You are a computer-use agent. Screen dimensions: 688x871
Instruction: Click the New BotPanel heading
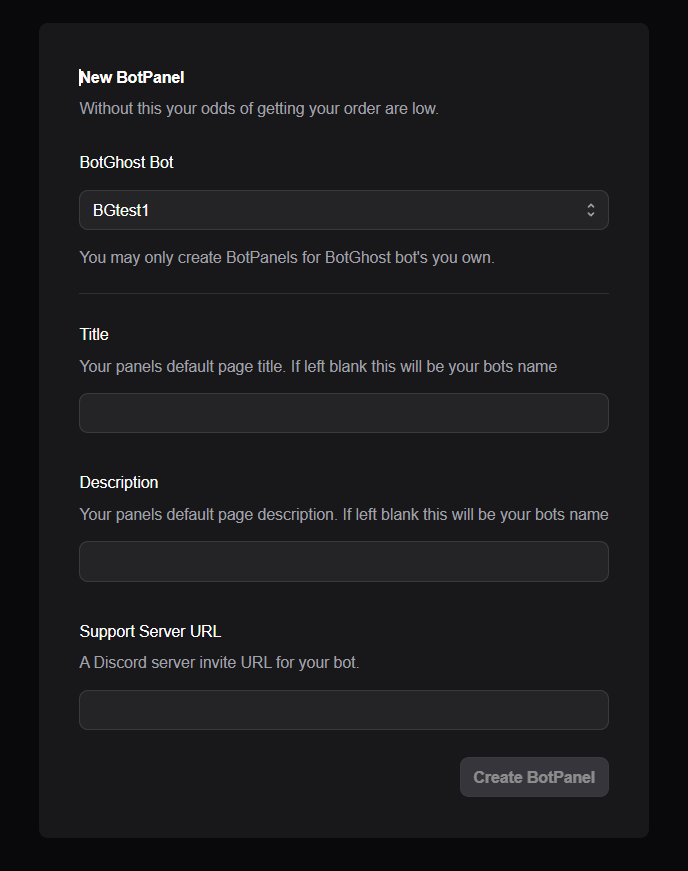131,77
